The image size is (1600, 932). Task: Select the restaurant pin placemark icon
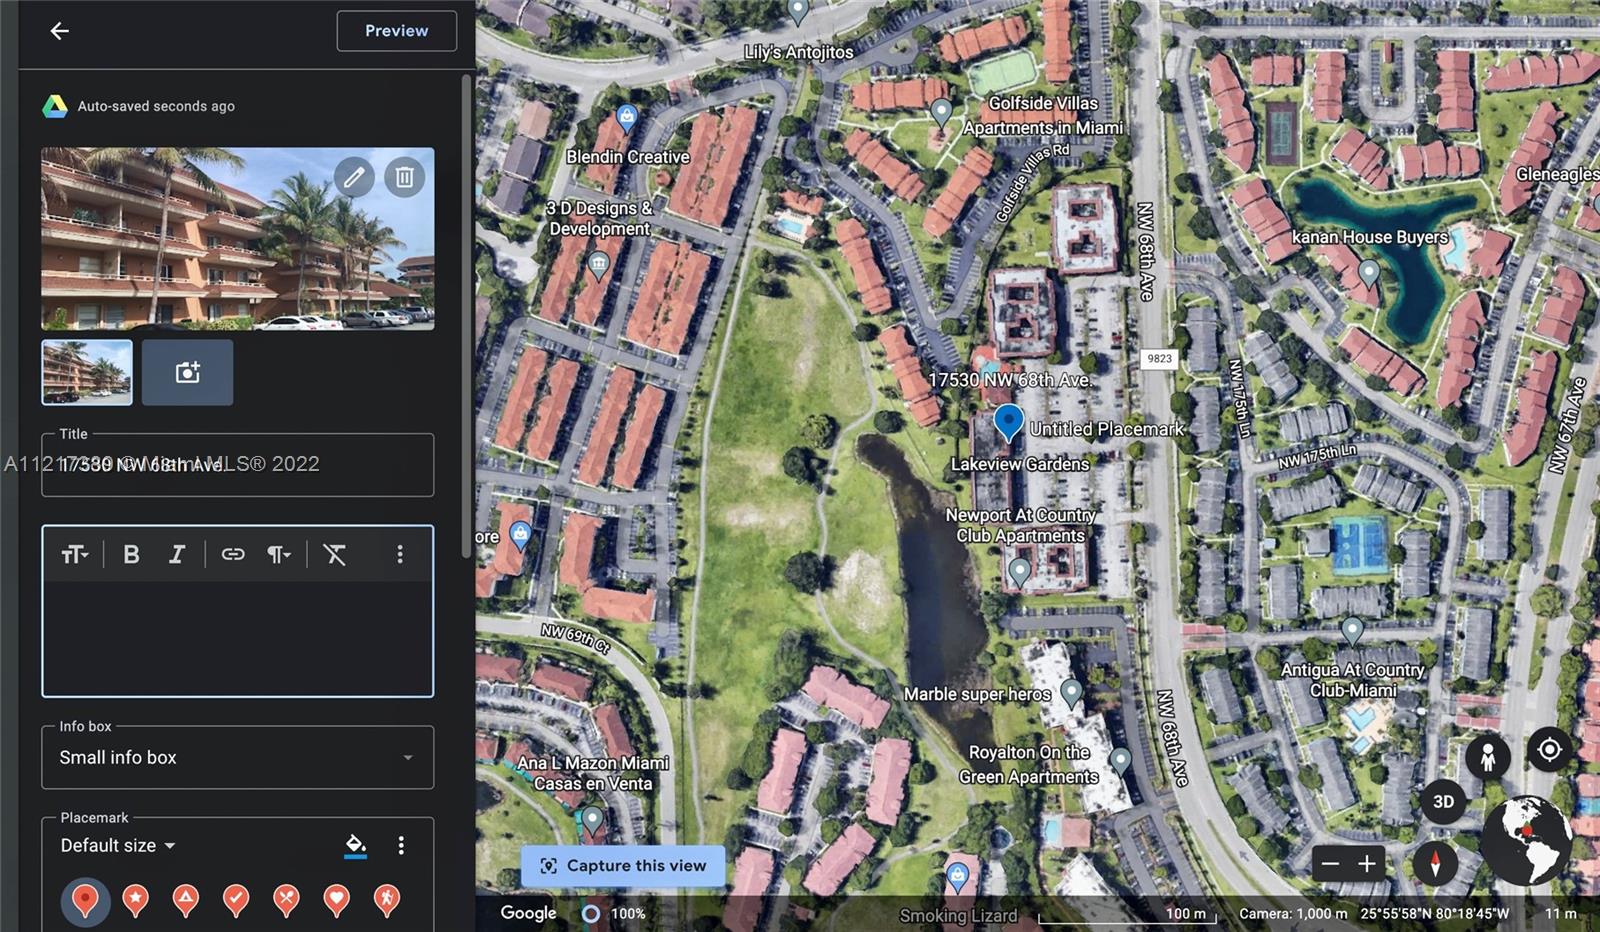[286, 900]
